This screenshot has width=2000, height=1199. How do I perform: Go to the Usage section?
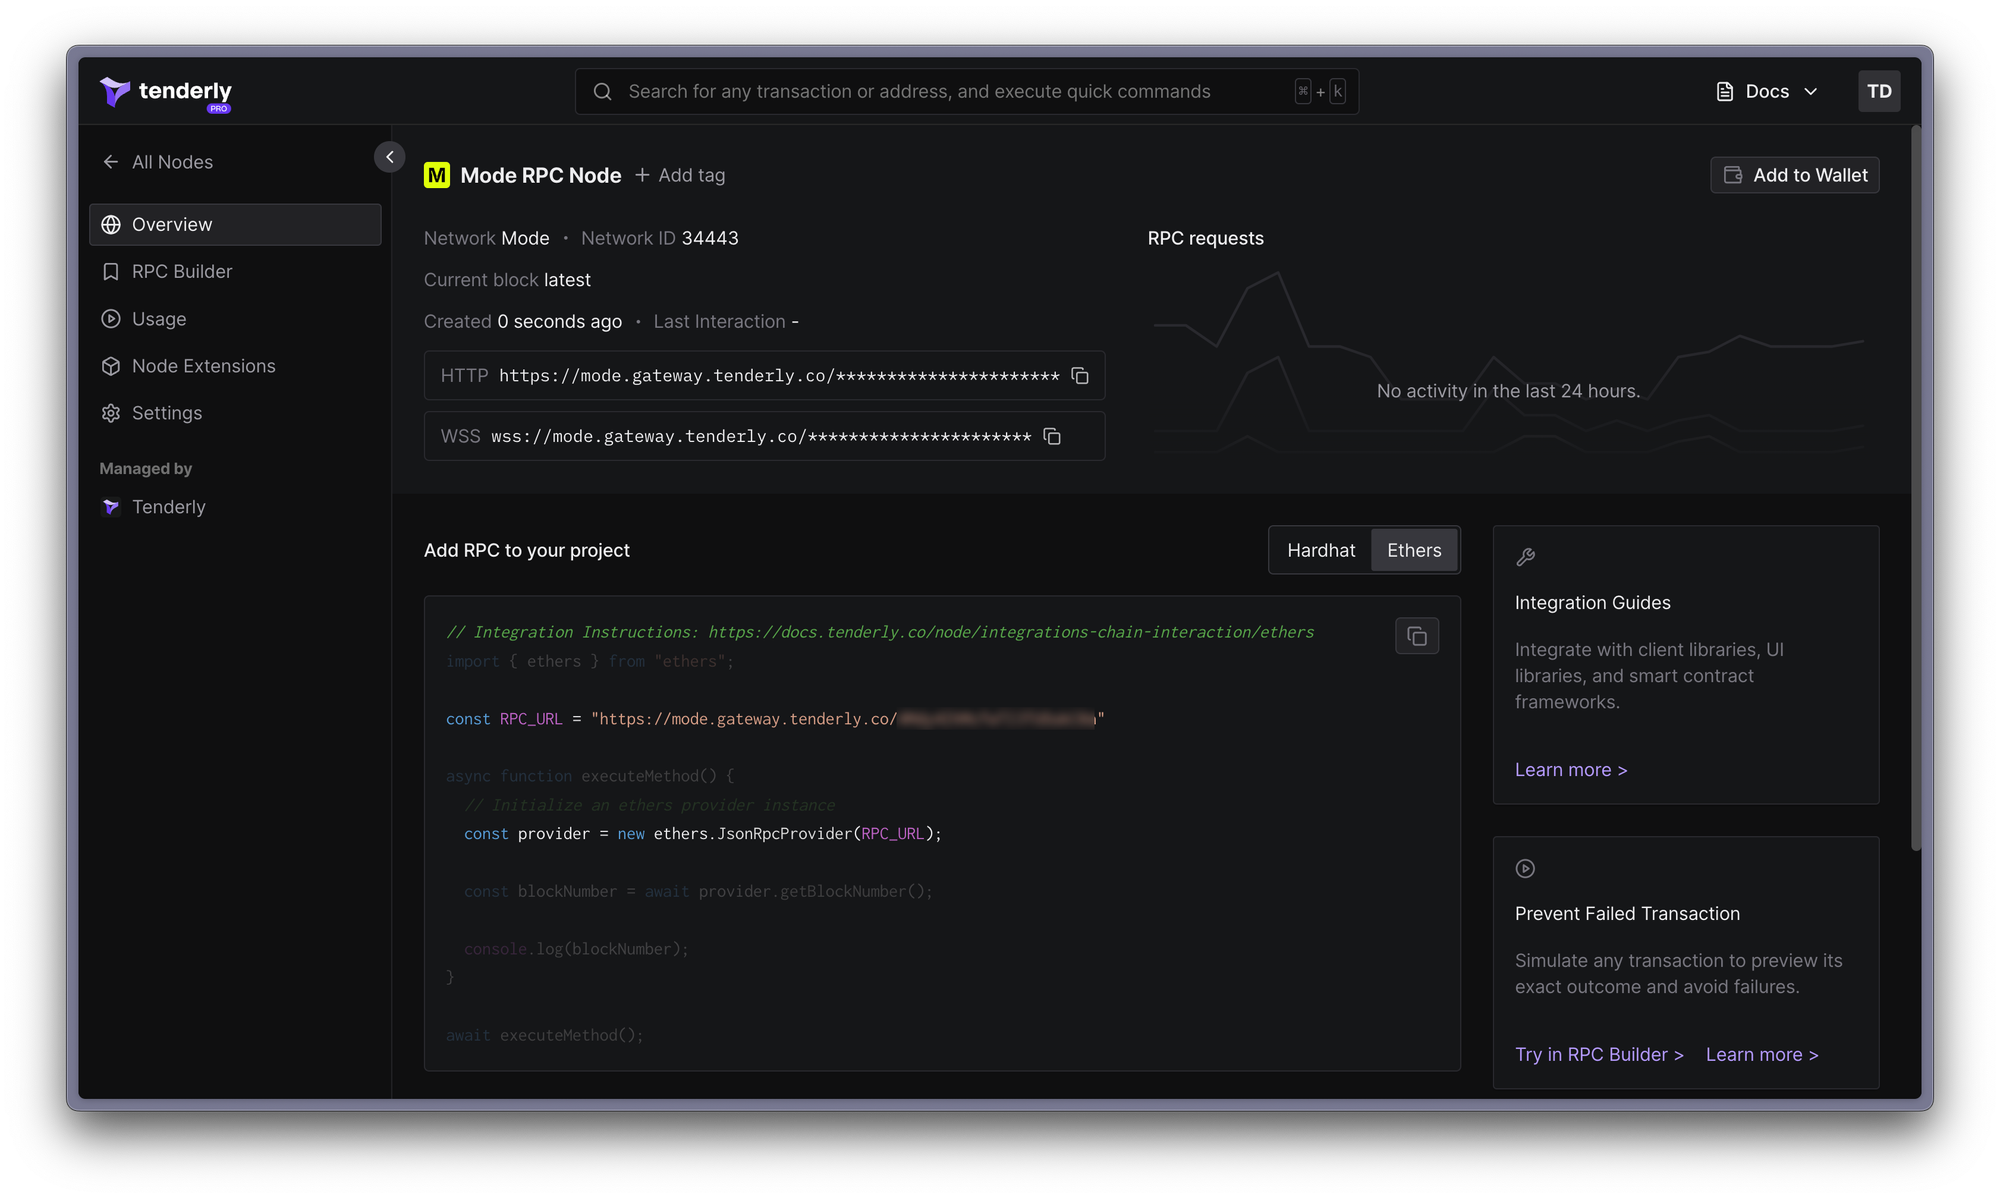click(x=158, y=319)
